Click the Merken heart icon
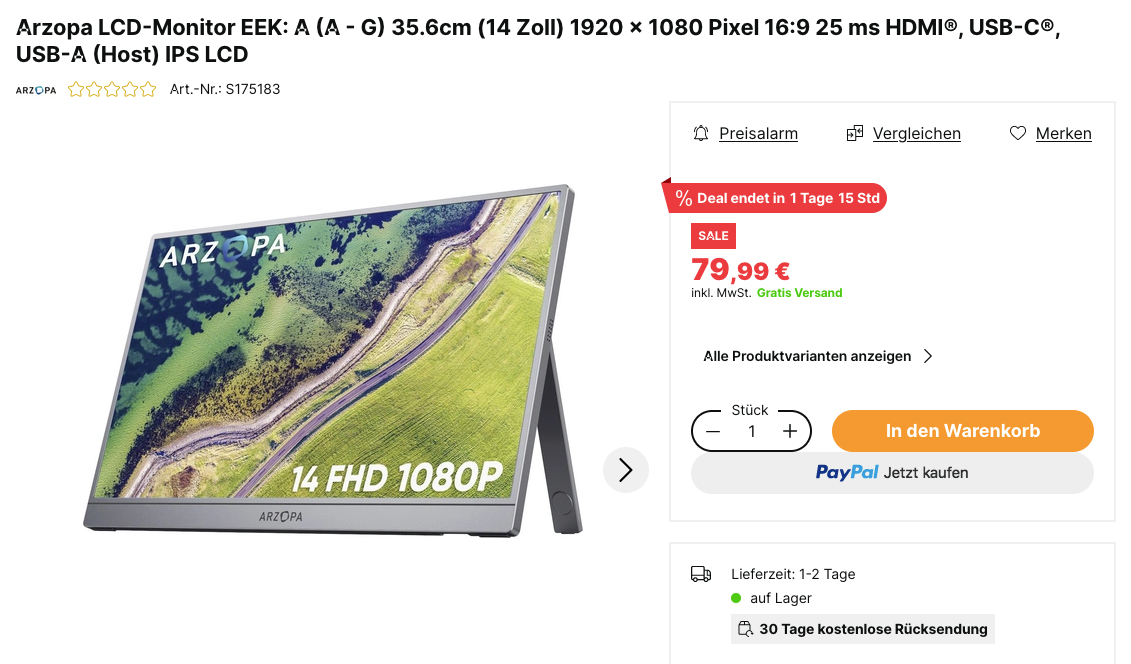This screenshot has height=664, width=1131. click(1018, 133)
